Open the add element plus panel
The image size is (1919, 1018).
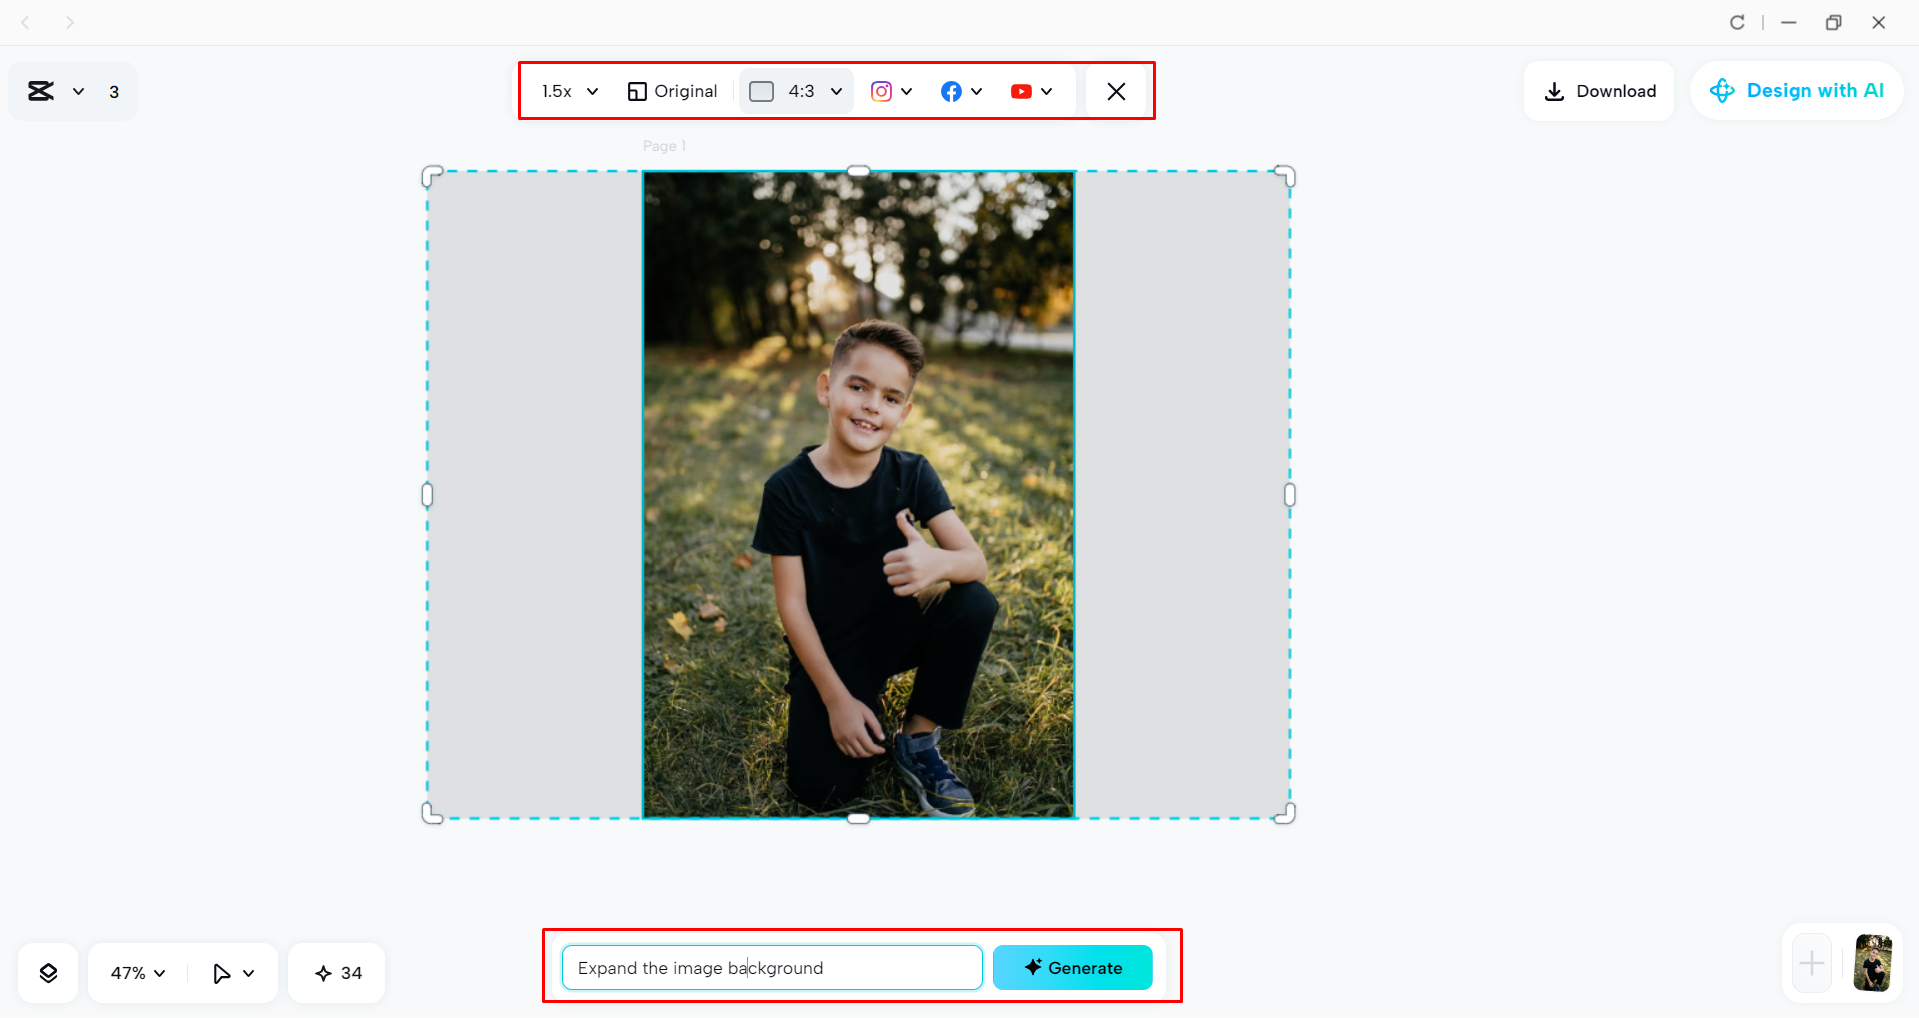click(1810, 963)
